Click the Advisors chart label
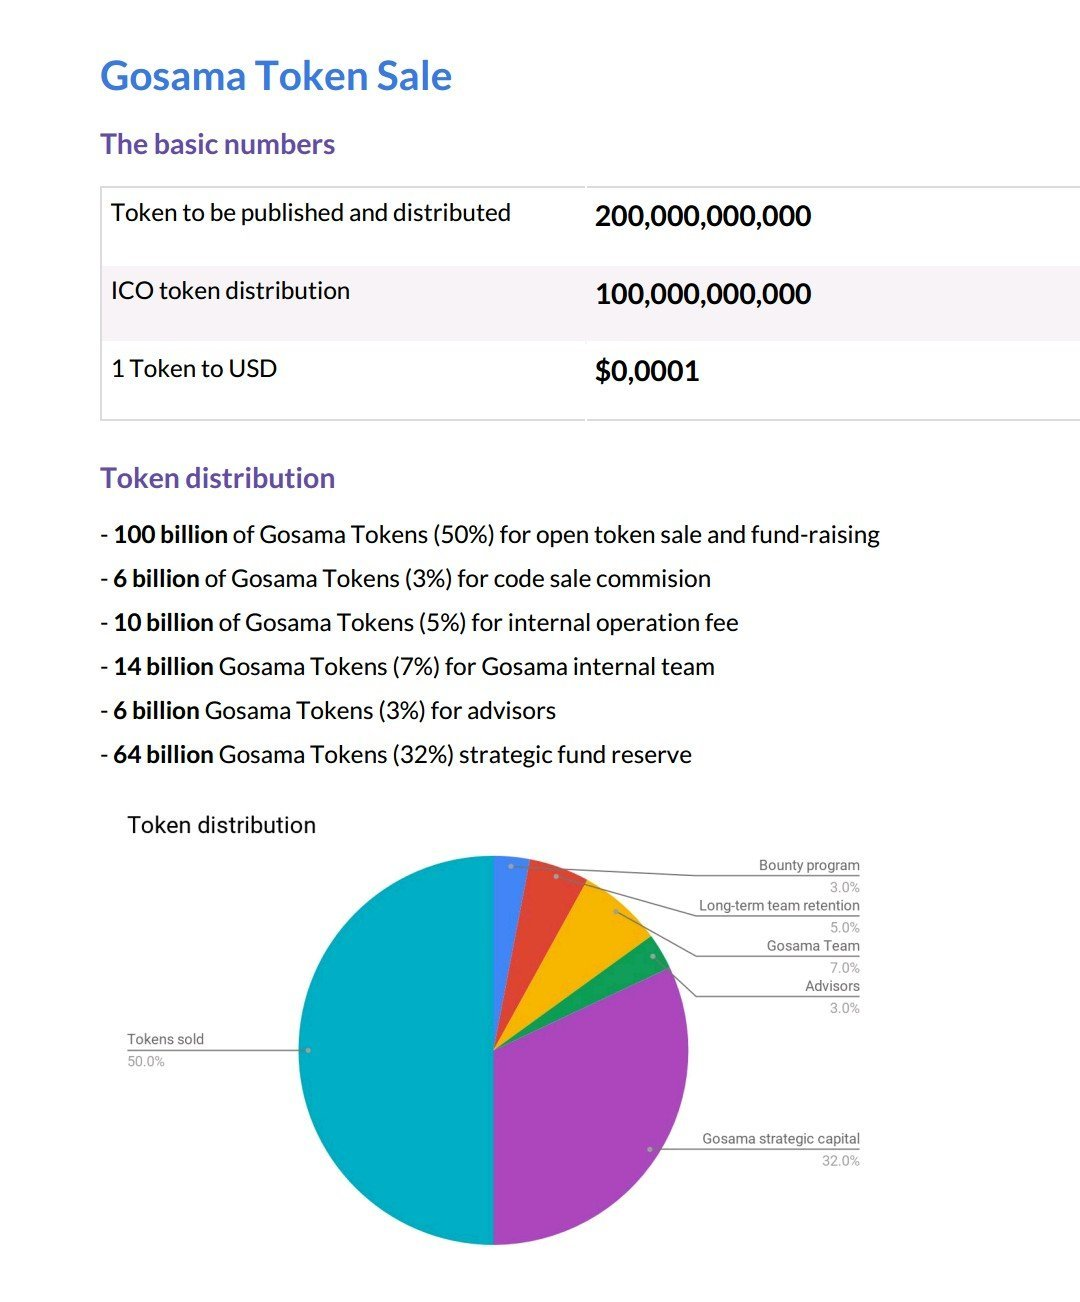 832,985
